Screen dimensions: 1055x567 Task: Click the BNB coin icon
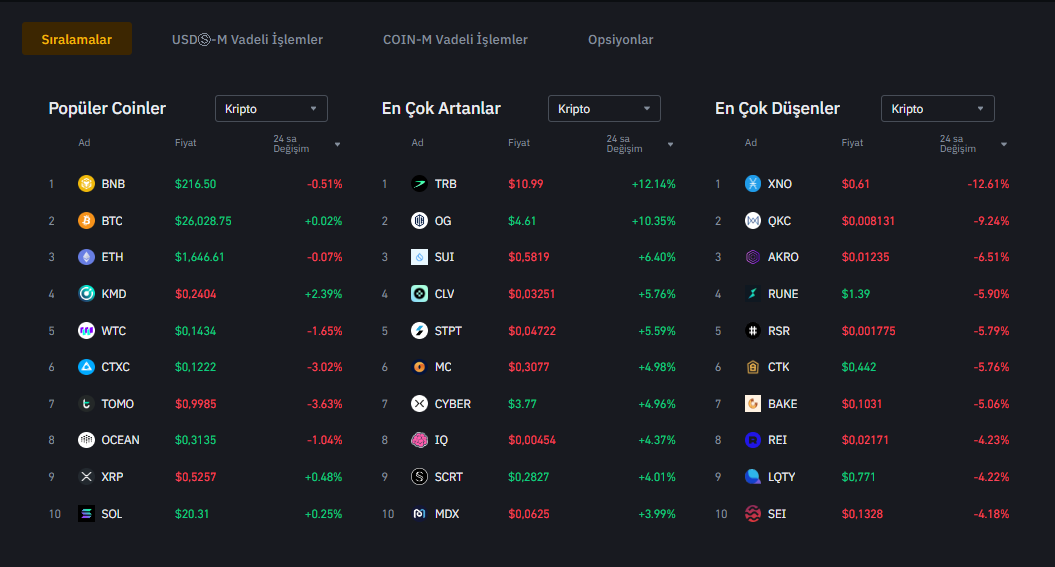86,184
